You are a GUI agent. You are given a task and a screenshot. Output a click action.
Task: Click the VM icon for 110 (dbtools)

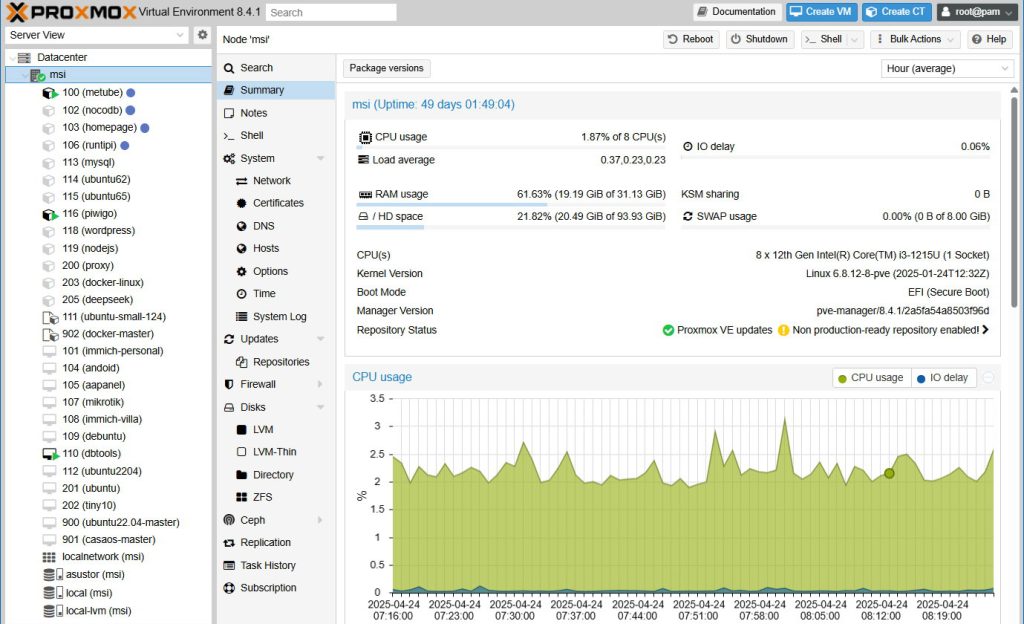[x=50, y=454]
